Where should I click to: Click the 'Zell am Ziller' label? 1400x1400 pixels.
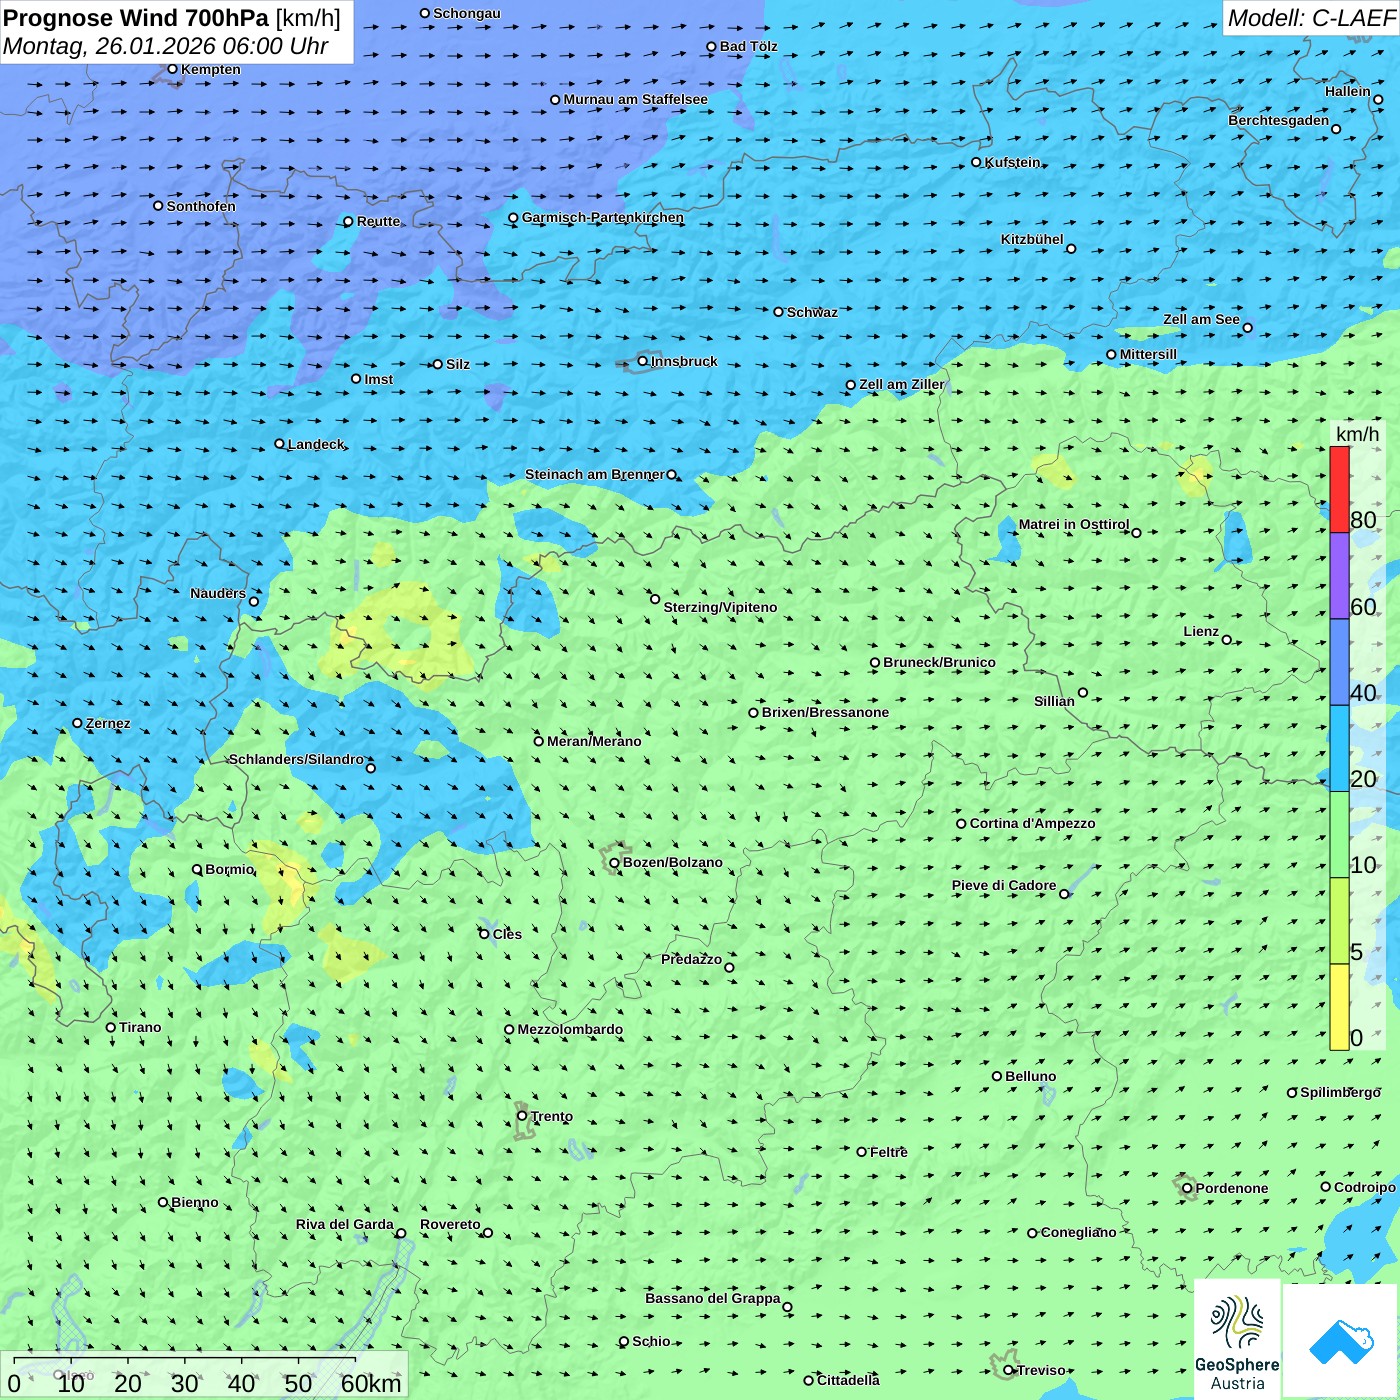pos(901,384)
